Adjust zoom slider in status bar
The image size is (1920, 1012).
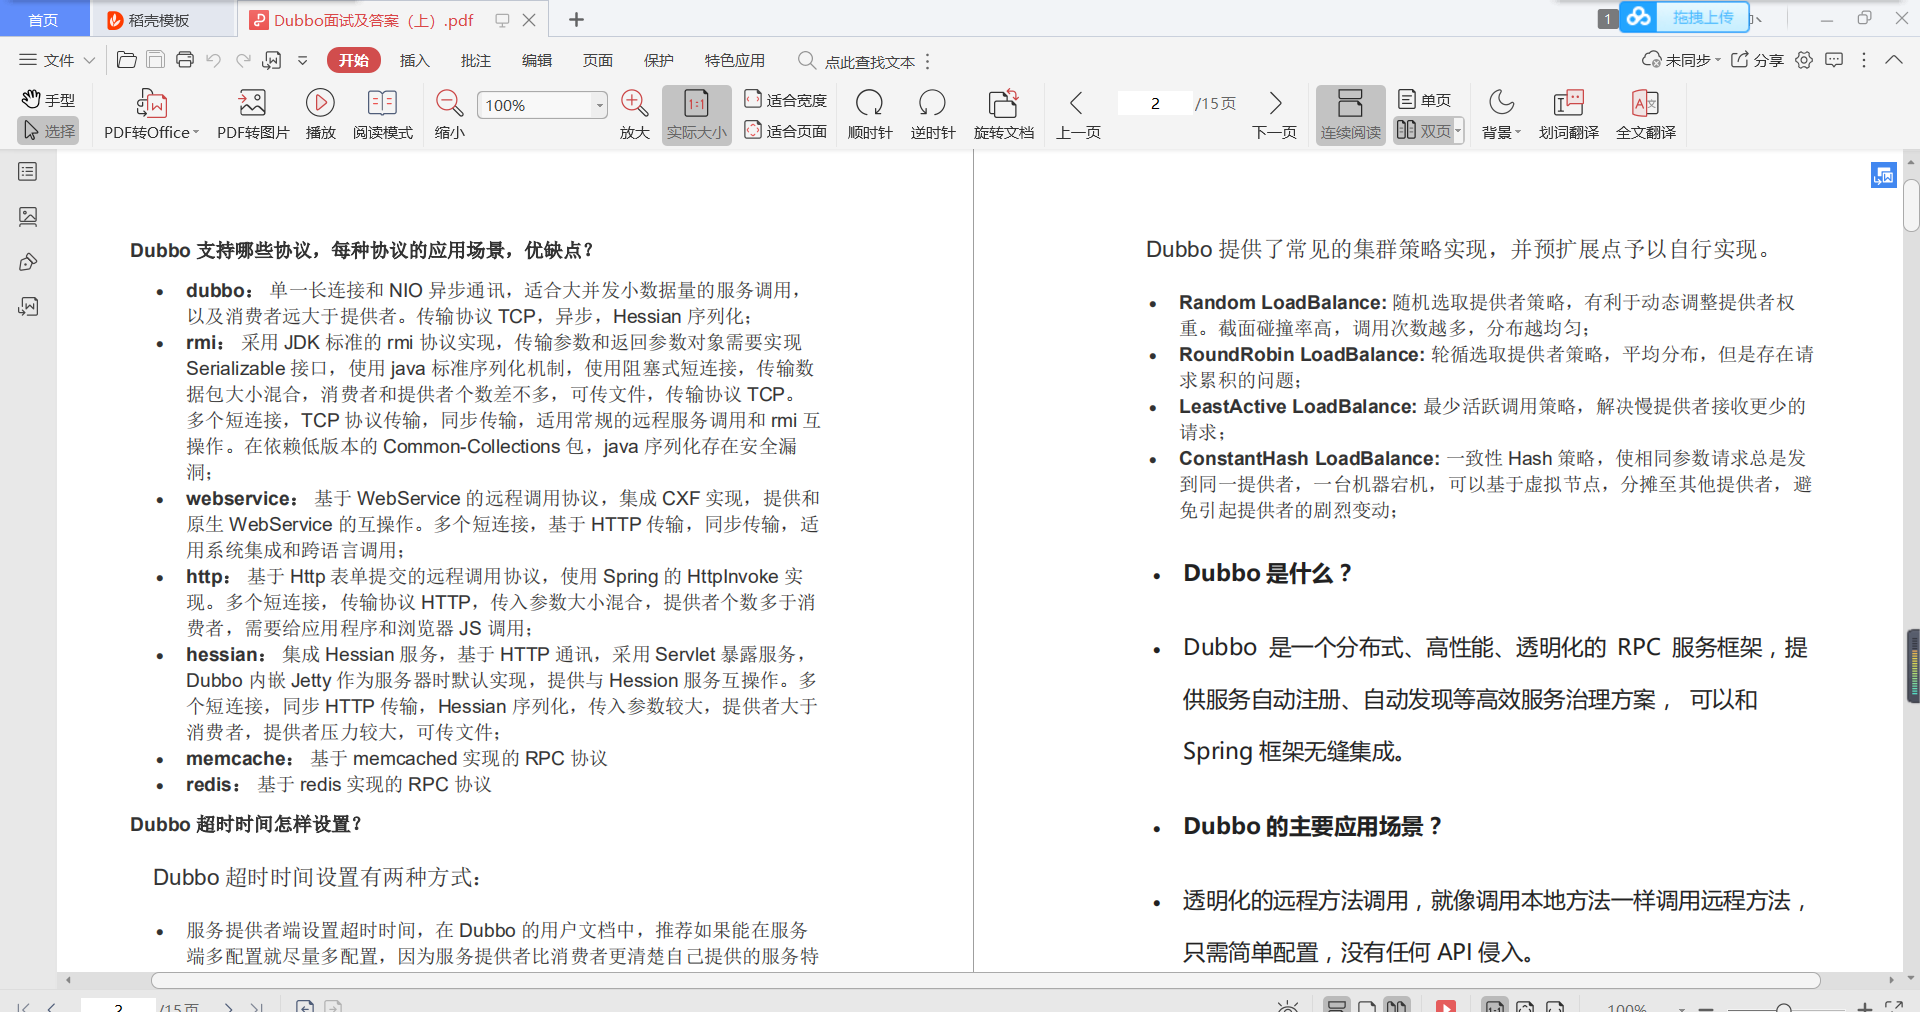[1783, 1007]
